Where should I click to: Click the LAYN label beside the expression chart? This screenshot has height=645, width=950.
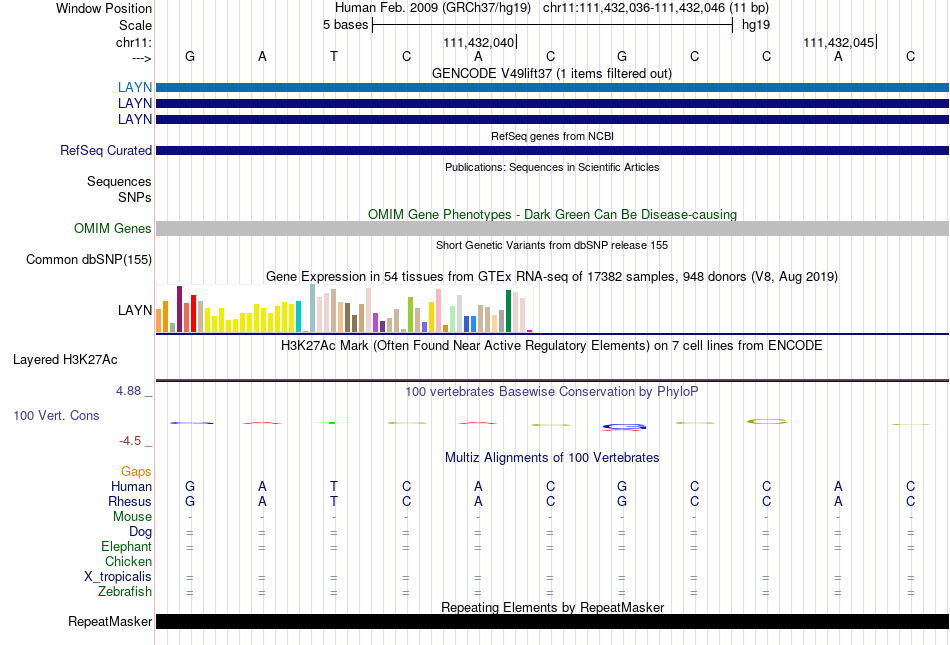coord(135,310)
